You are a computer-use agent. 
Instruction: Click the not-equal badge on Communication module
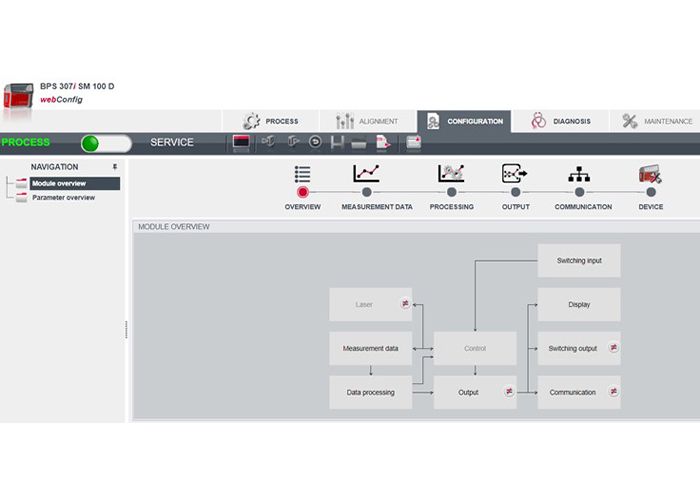613,392
